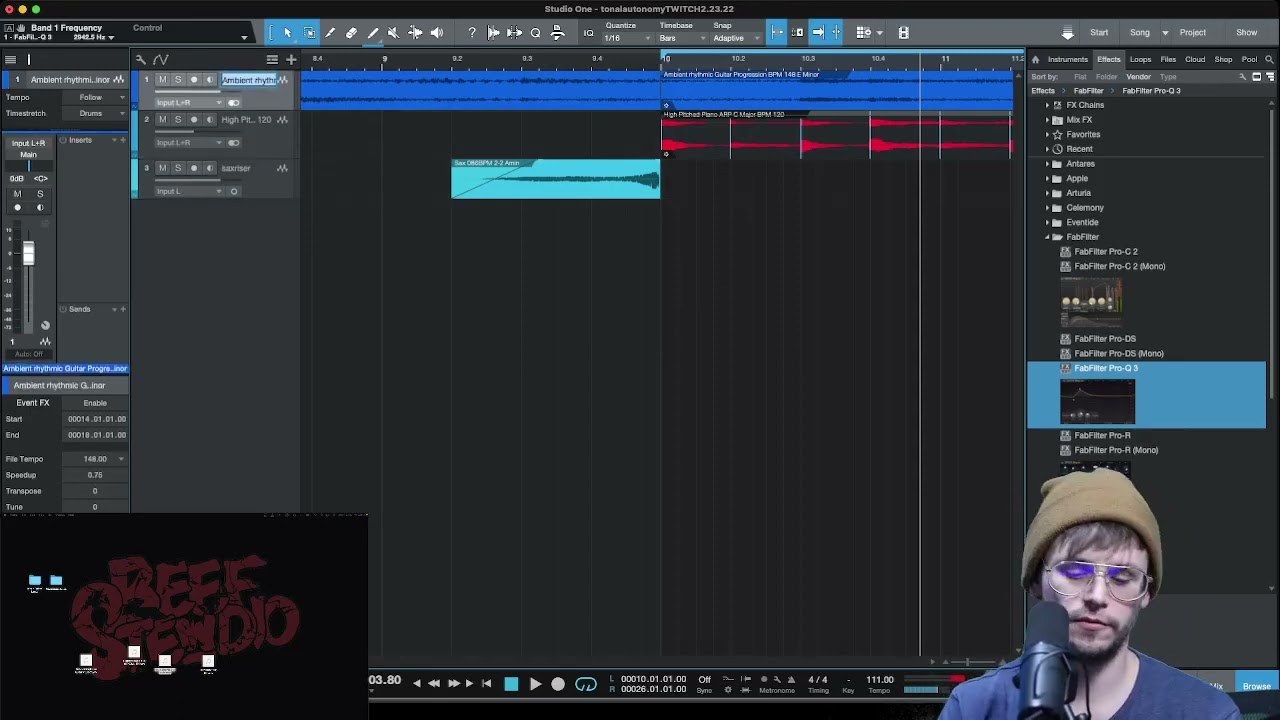Viewport: 1280px width, 720px height.
Task: Switch to the Instruments tab
Action: [1067, 60]
